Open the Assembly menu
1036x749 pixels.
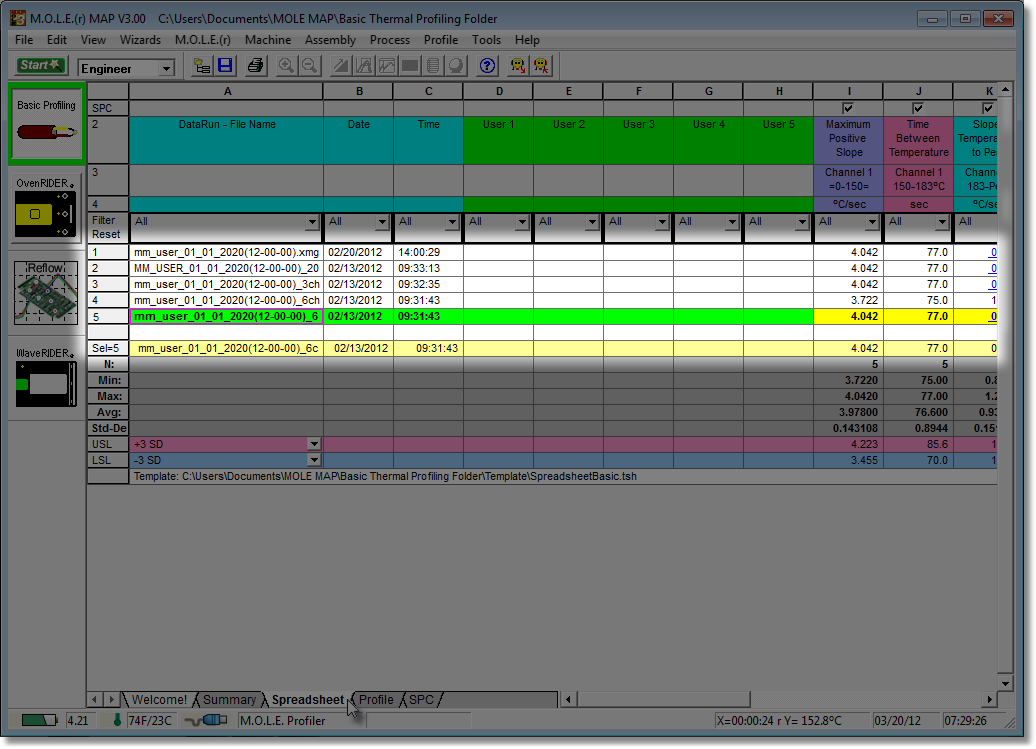pyautogui.click(x=330, y=40)
